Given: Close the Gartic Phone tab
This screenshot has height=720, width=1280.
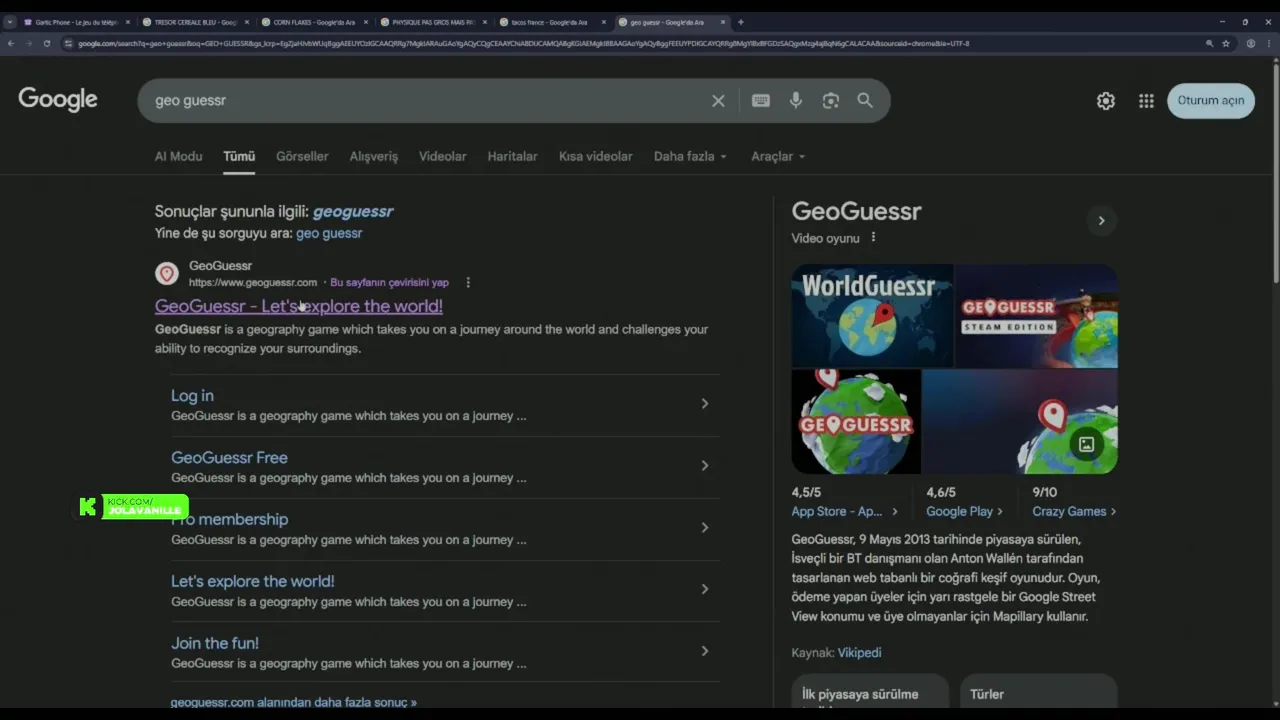Looking at the screenshot, I should pos(127,22).
